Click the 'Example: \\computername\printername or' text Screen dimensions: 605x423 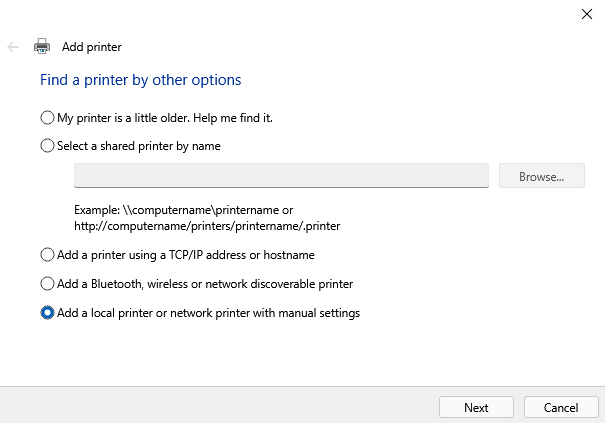[184, 210]
